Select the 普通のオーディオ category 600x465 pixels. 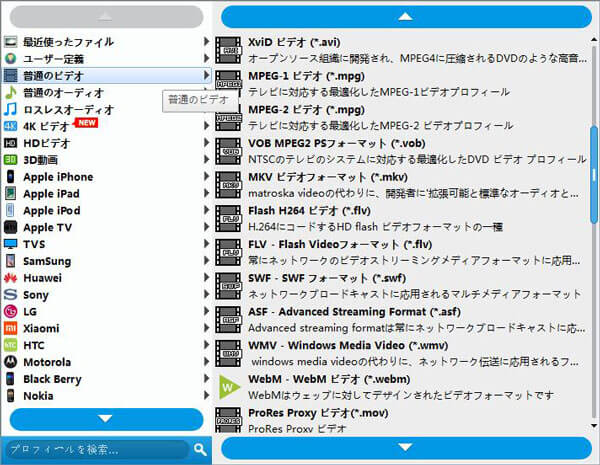107,92
